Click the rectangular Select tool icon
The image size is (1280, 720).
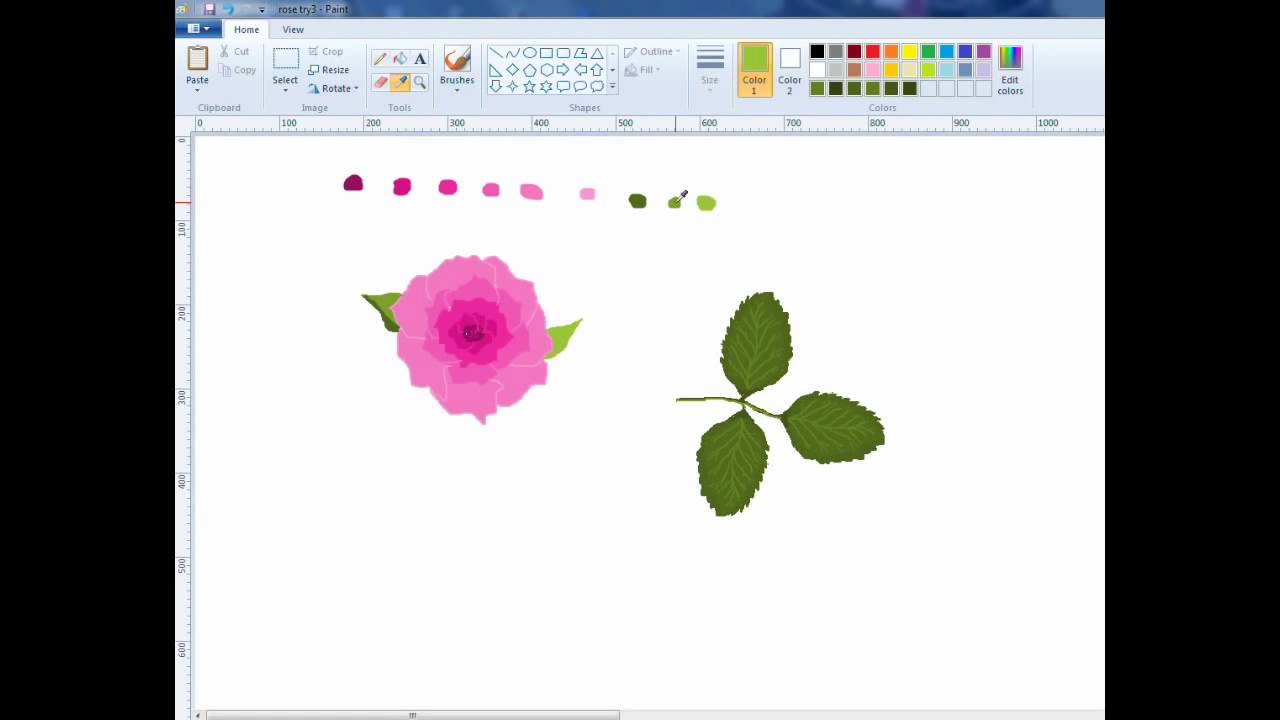click(x=285, y=59)
